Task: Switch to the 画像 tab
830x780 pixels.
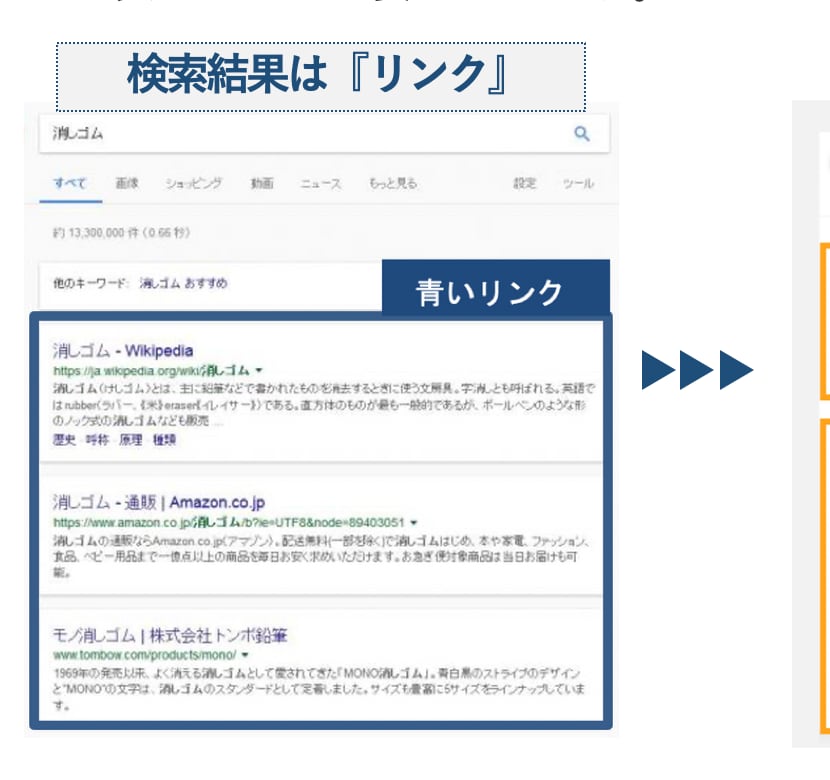Action: (127, 184)
